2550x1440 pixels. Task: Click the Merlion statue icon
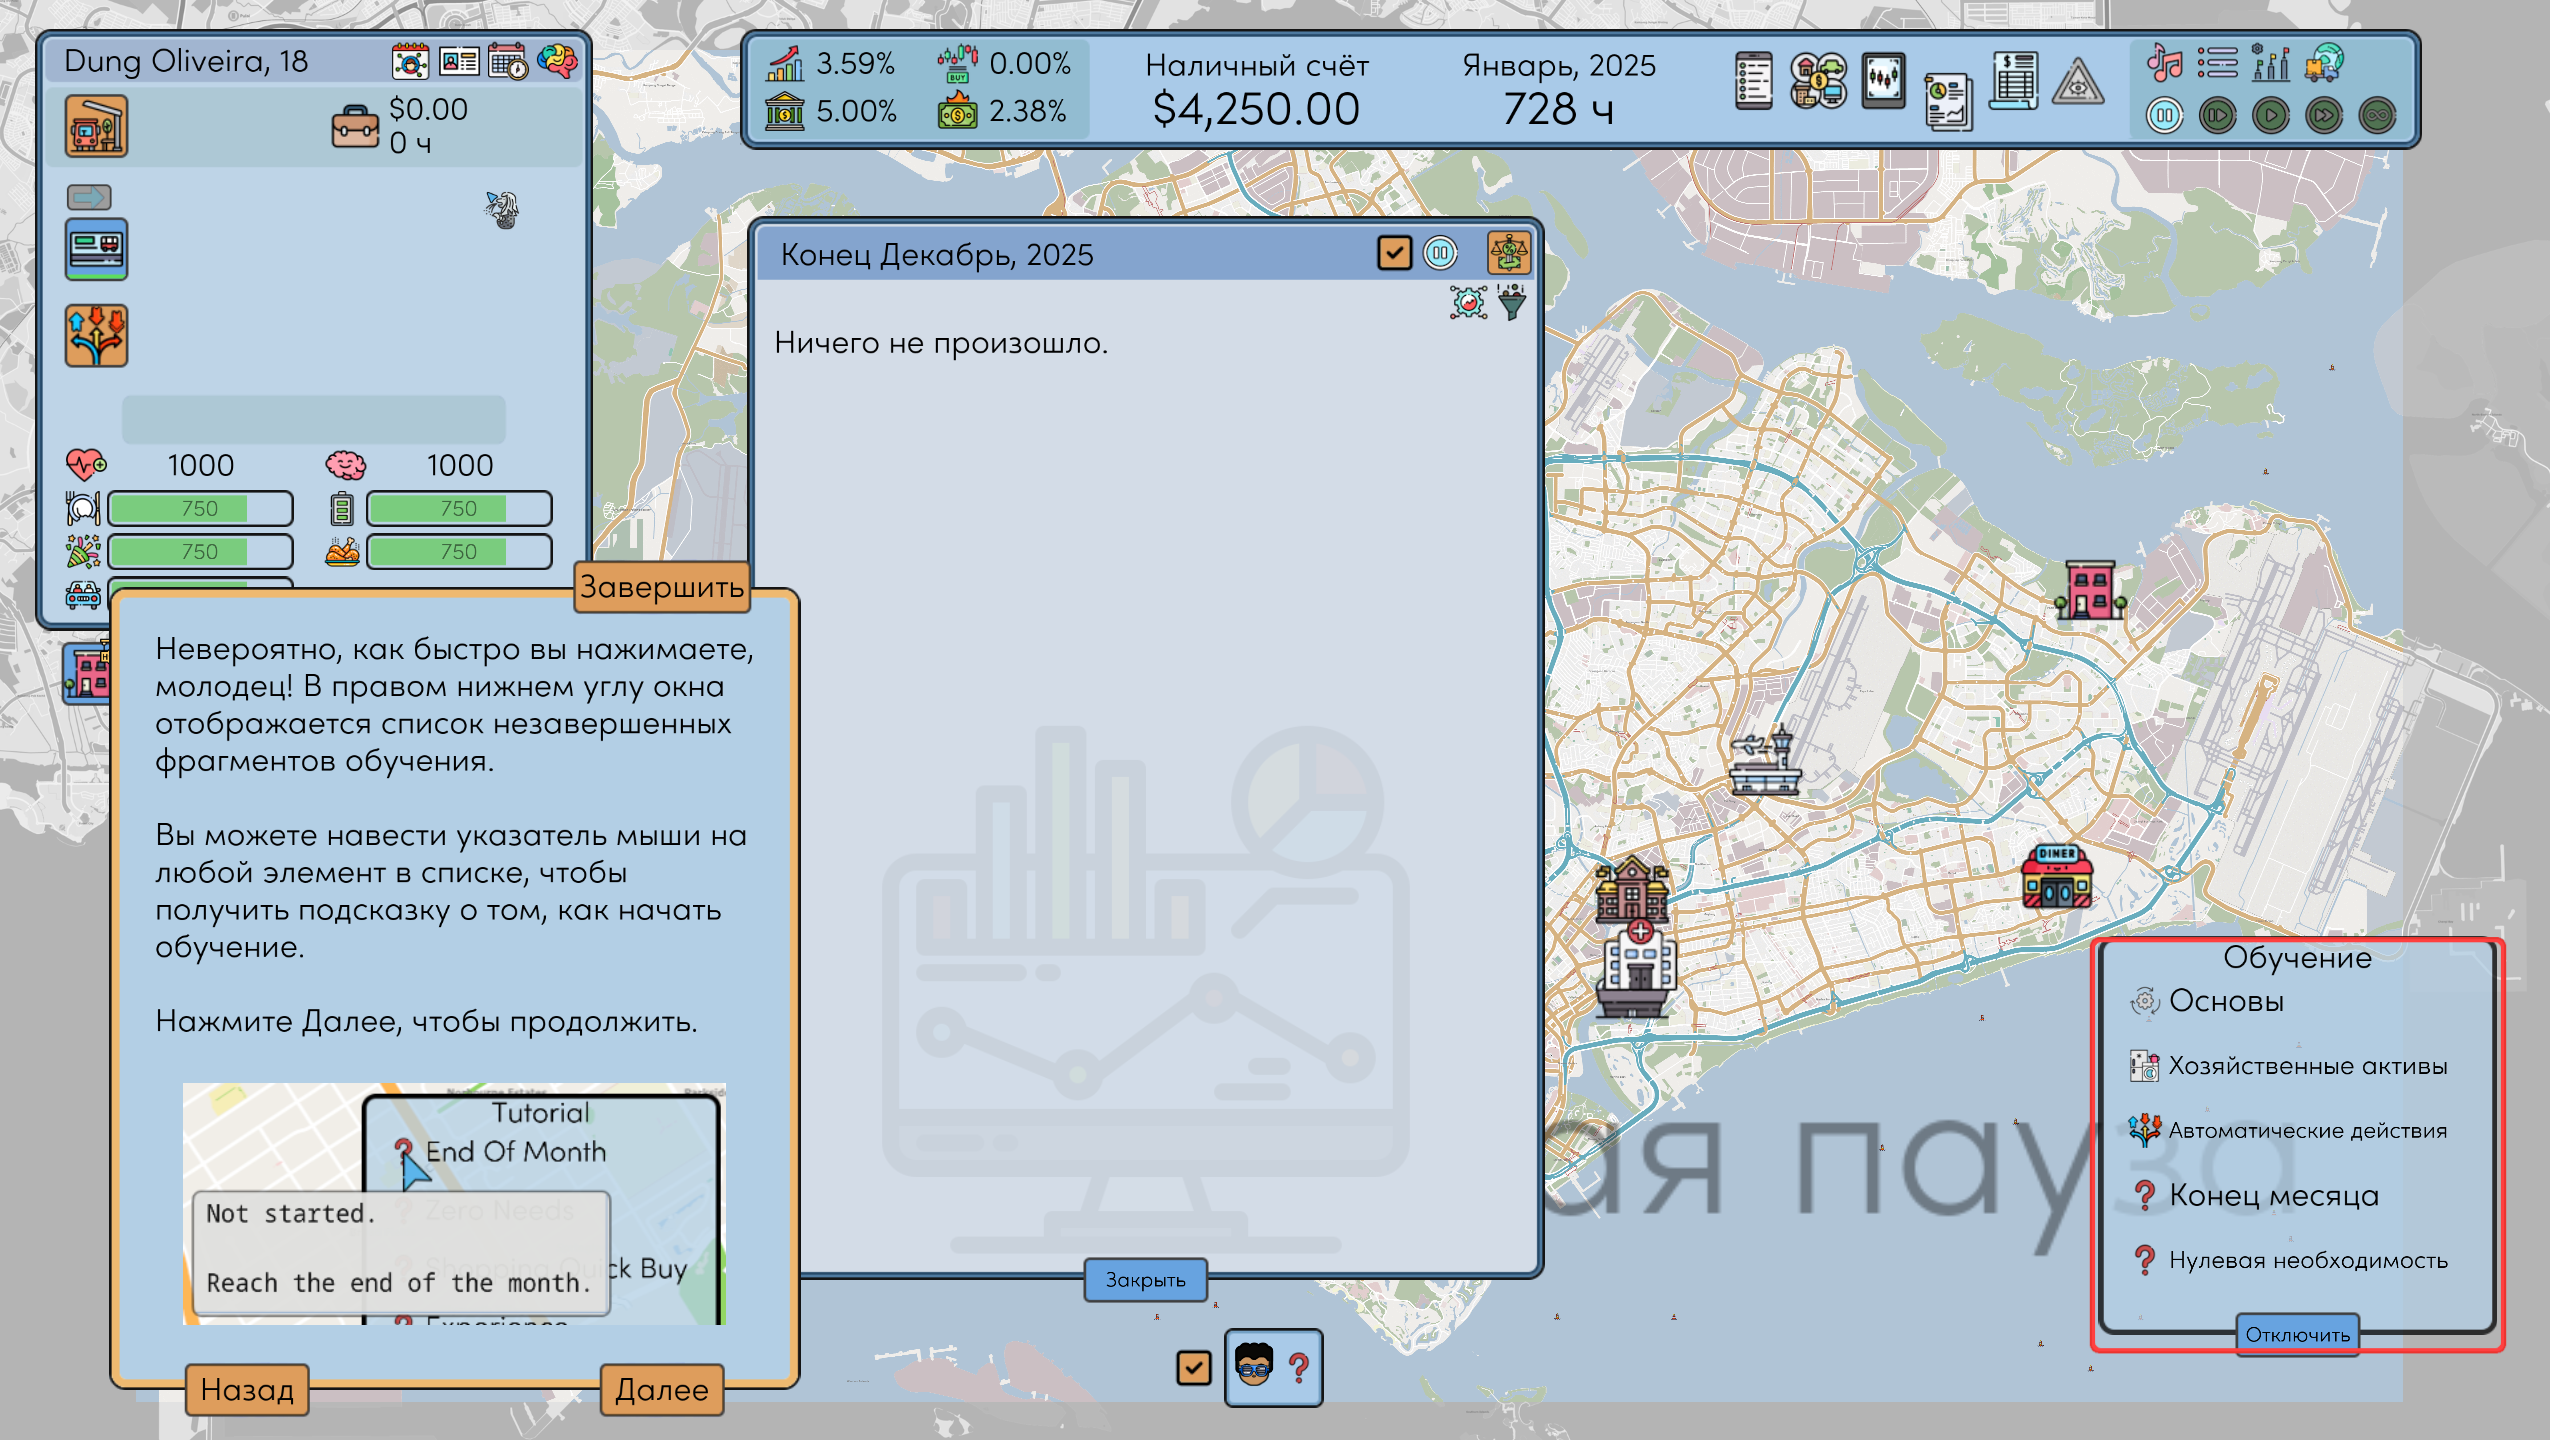point(503,210)
